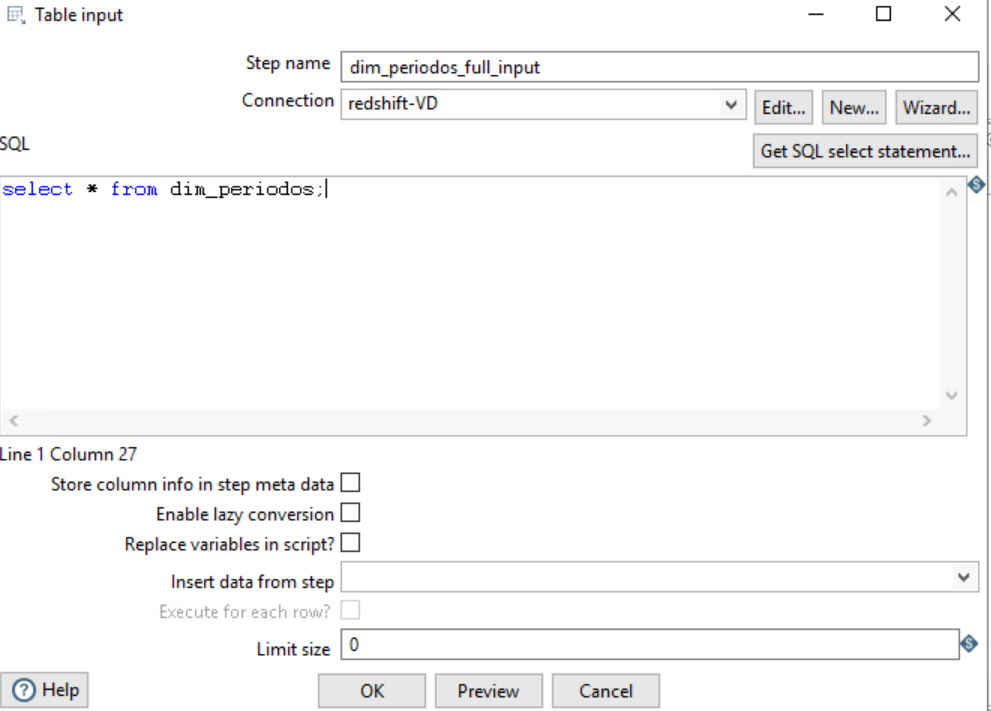Click the horizontal scroll left arrow
Image resolution: width=991 pixels, height=711 pixels.
(x=14, y=420)
